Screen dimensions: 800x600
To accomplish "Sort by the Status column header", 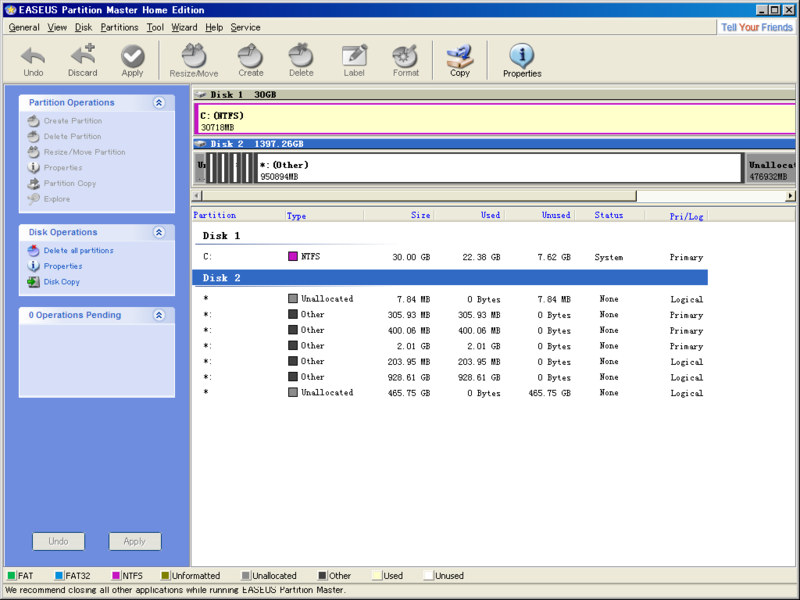I will click(610, 215).
